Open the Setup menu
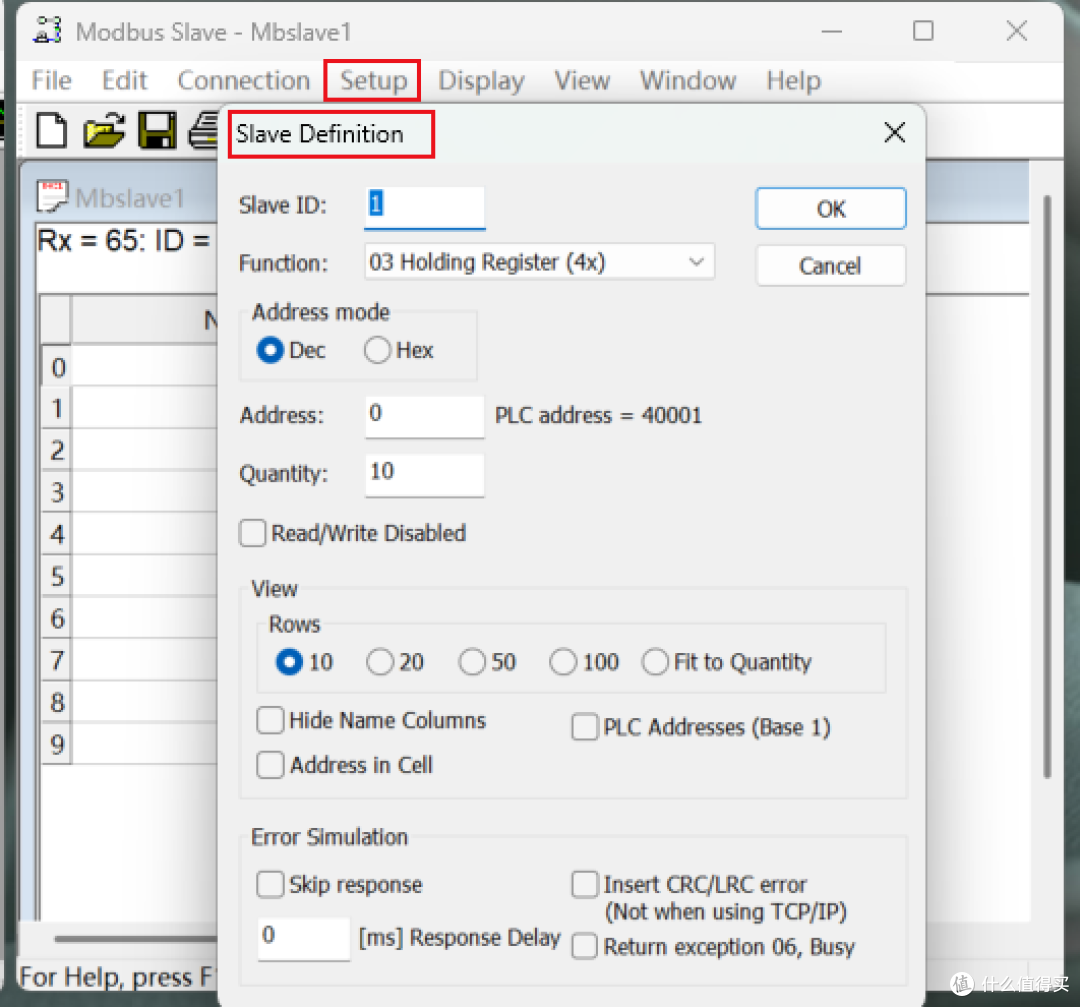This screenshot has width=1080, height=1007. coord(373,81)
